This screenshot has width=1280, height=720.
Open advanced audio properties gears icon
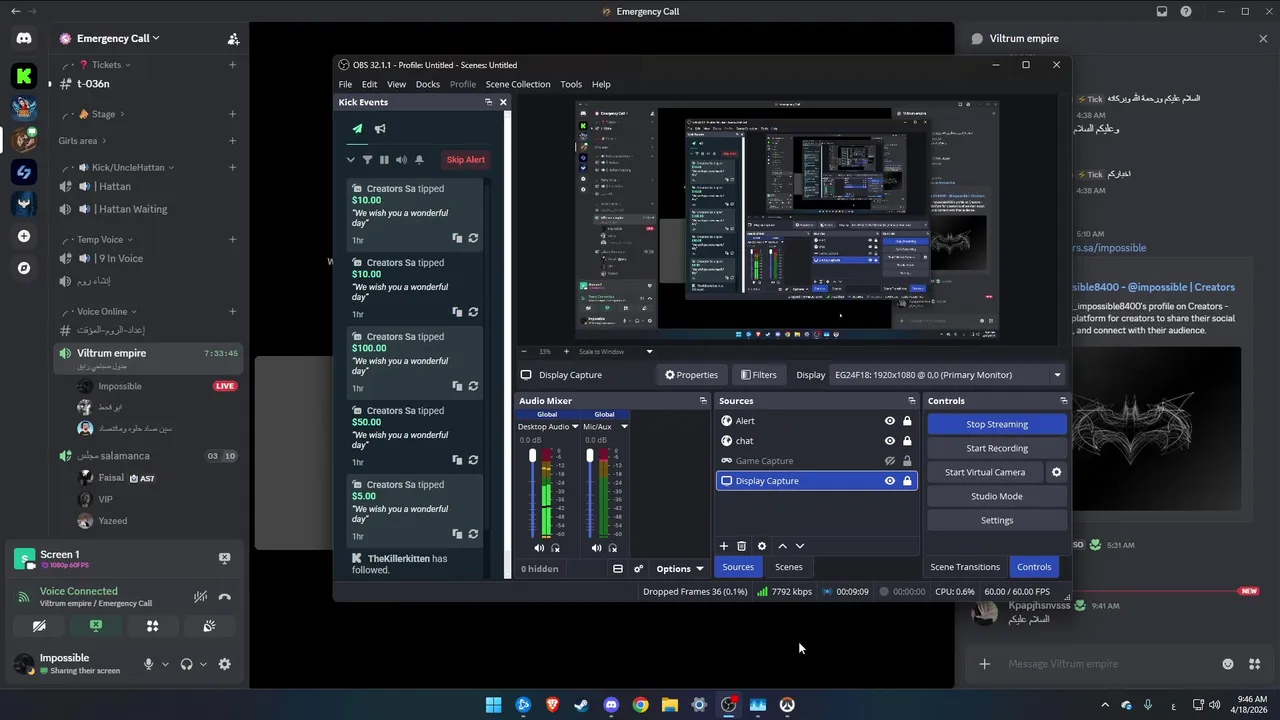click(638, 569)
